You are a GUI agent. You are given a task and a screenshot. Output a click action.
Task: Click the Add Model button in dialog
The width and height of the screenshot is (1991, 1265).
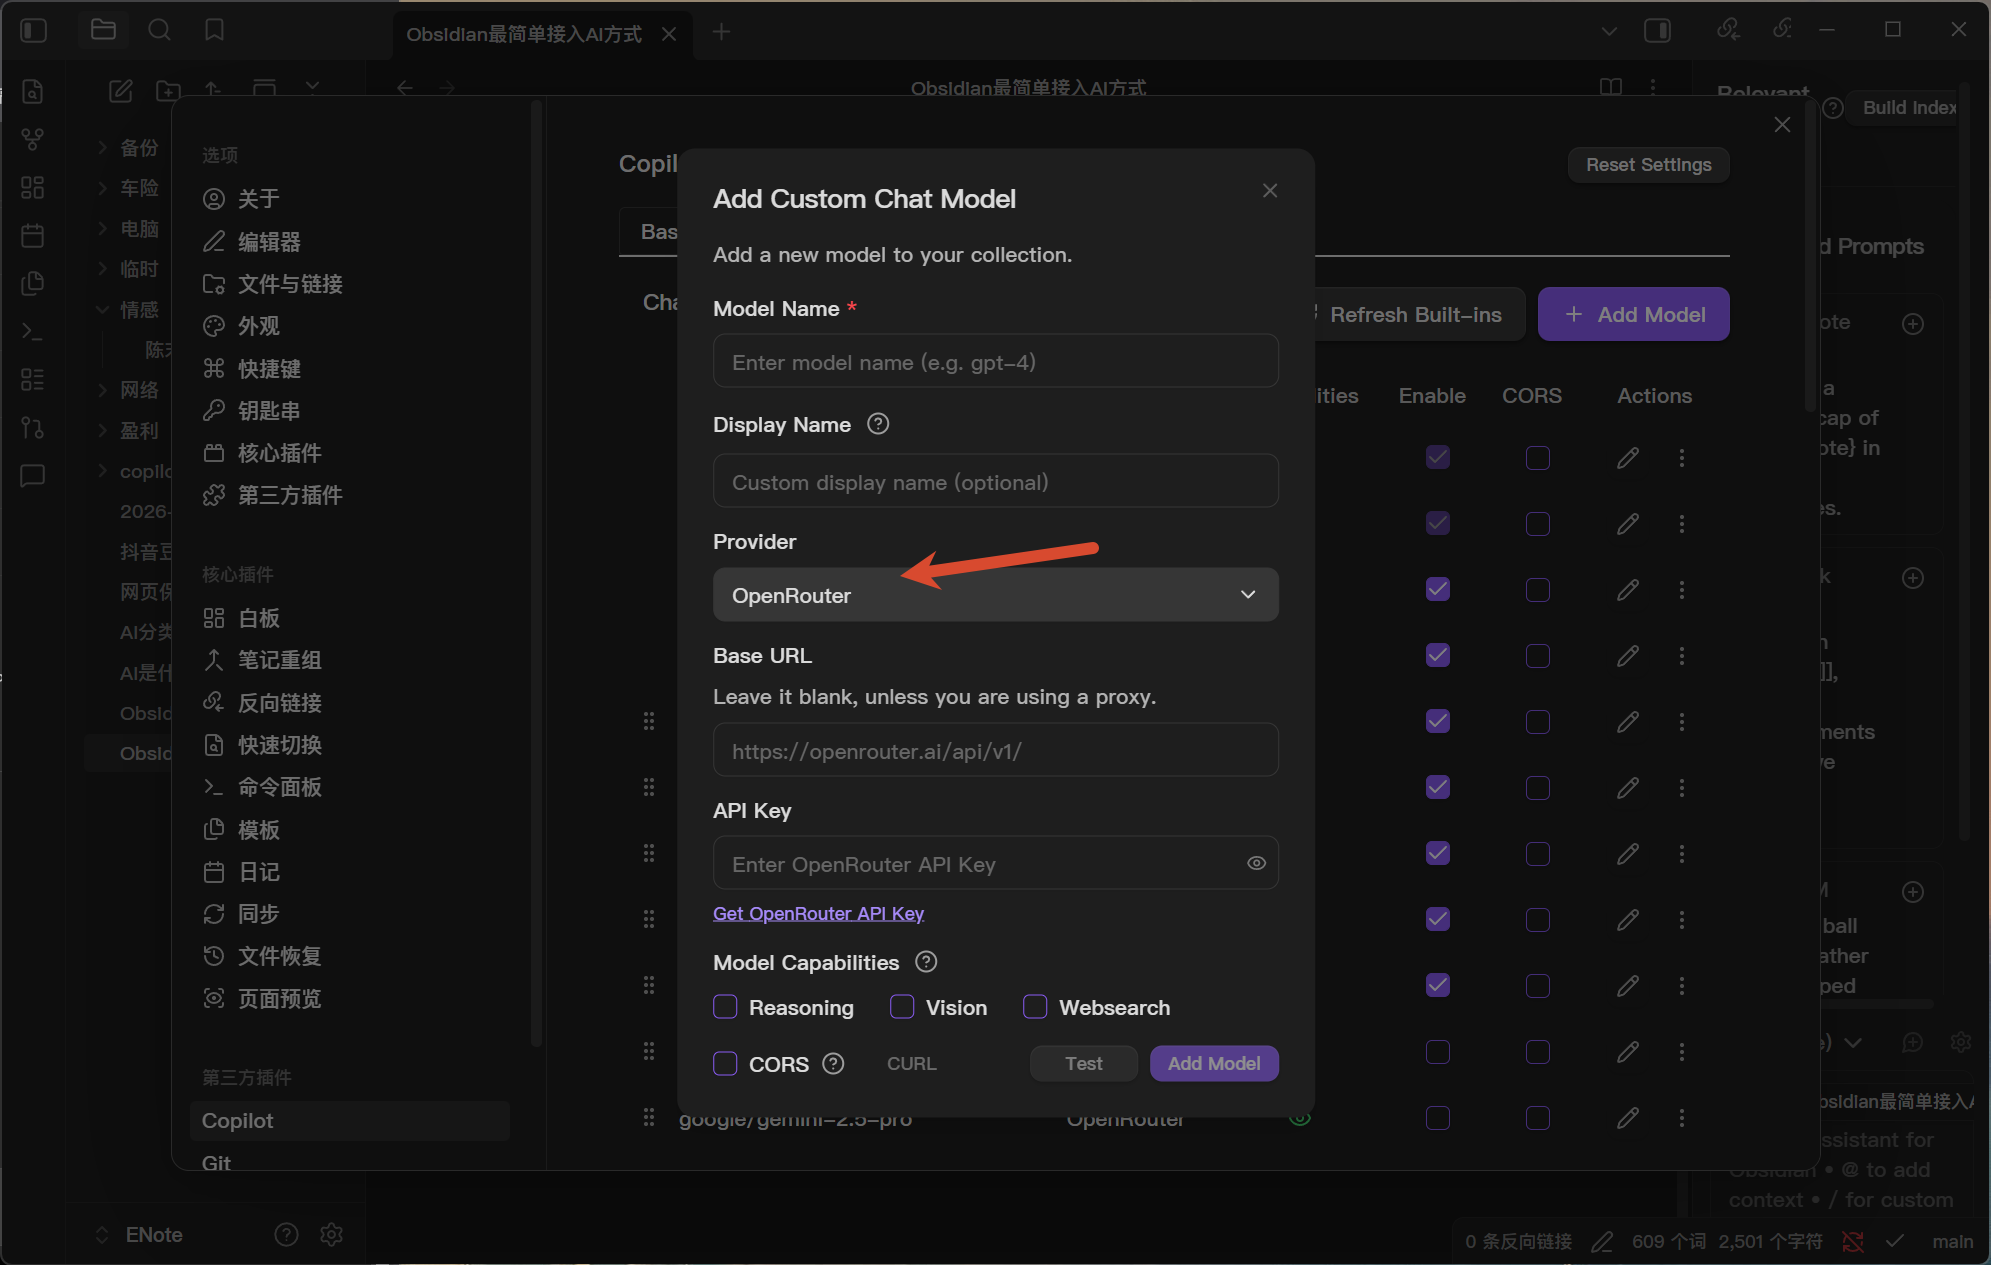(1214, 1063)
